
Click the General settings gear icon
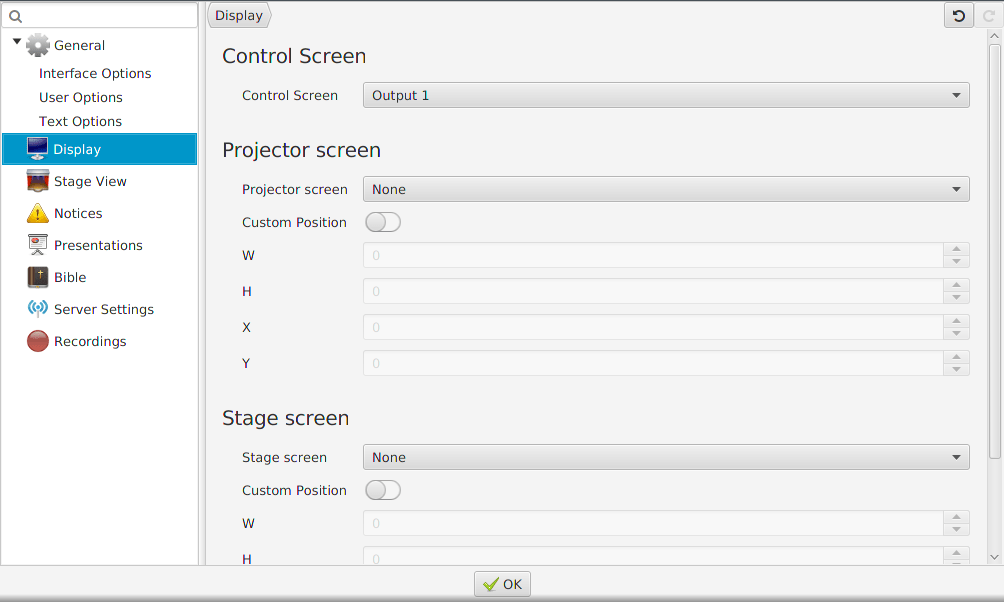click(38, 45)
